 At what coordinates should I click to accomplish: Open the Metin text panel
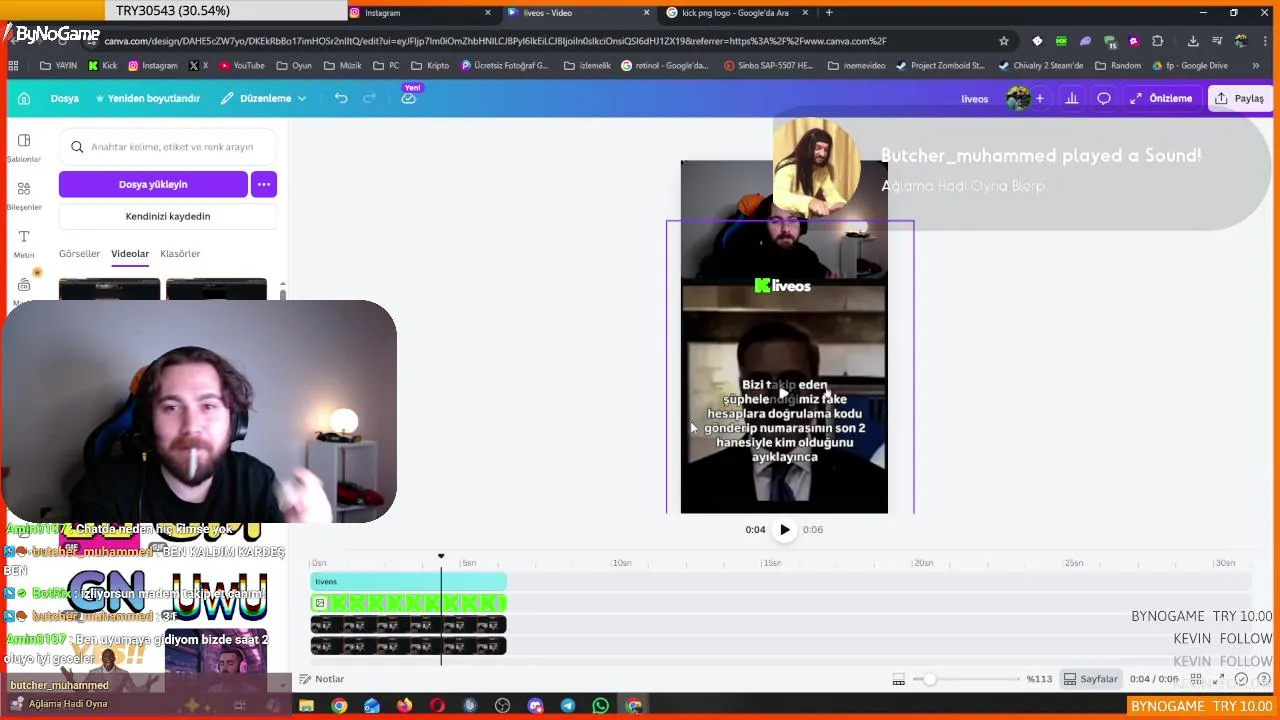24,243
